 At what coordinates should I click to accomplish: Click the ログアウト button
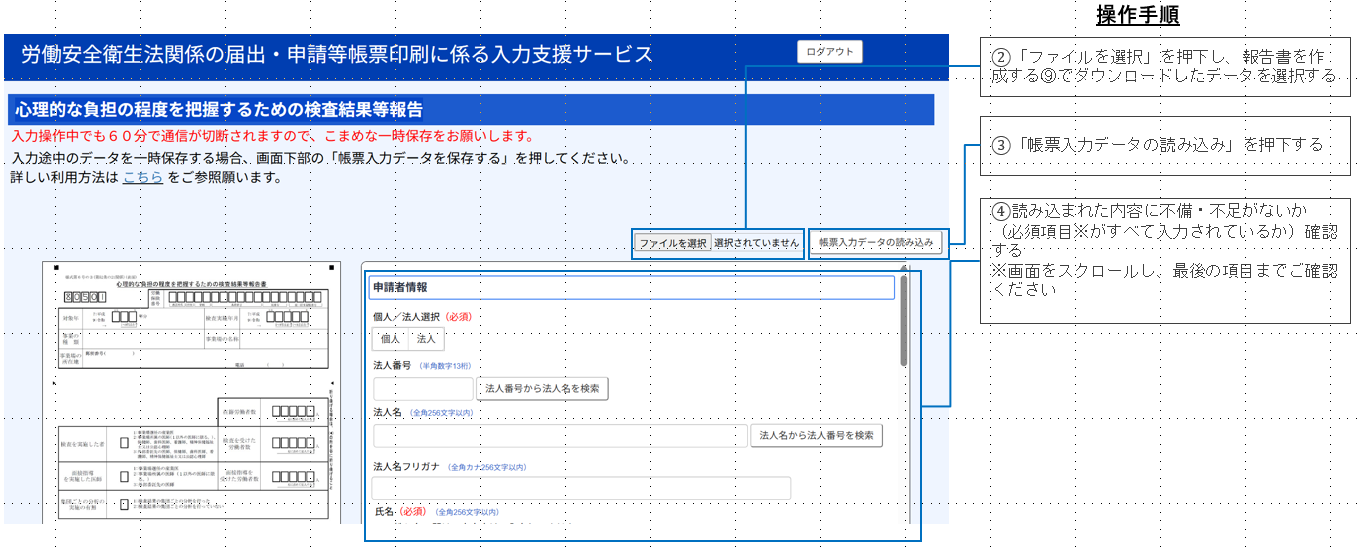pos(829,53)
